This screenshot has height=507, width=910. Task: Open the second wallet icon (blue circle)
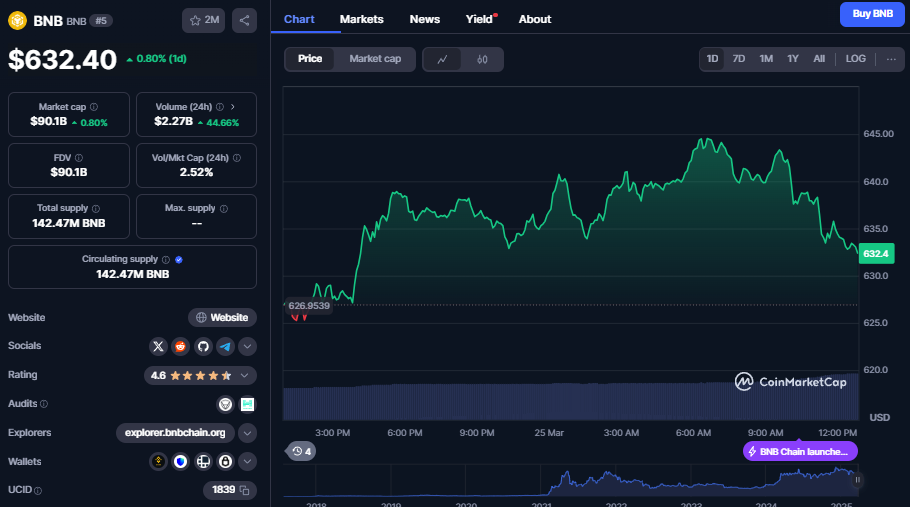(180, 461)
